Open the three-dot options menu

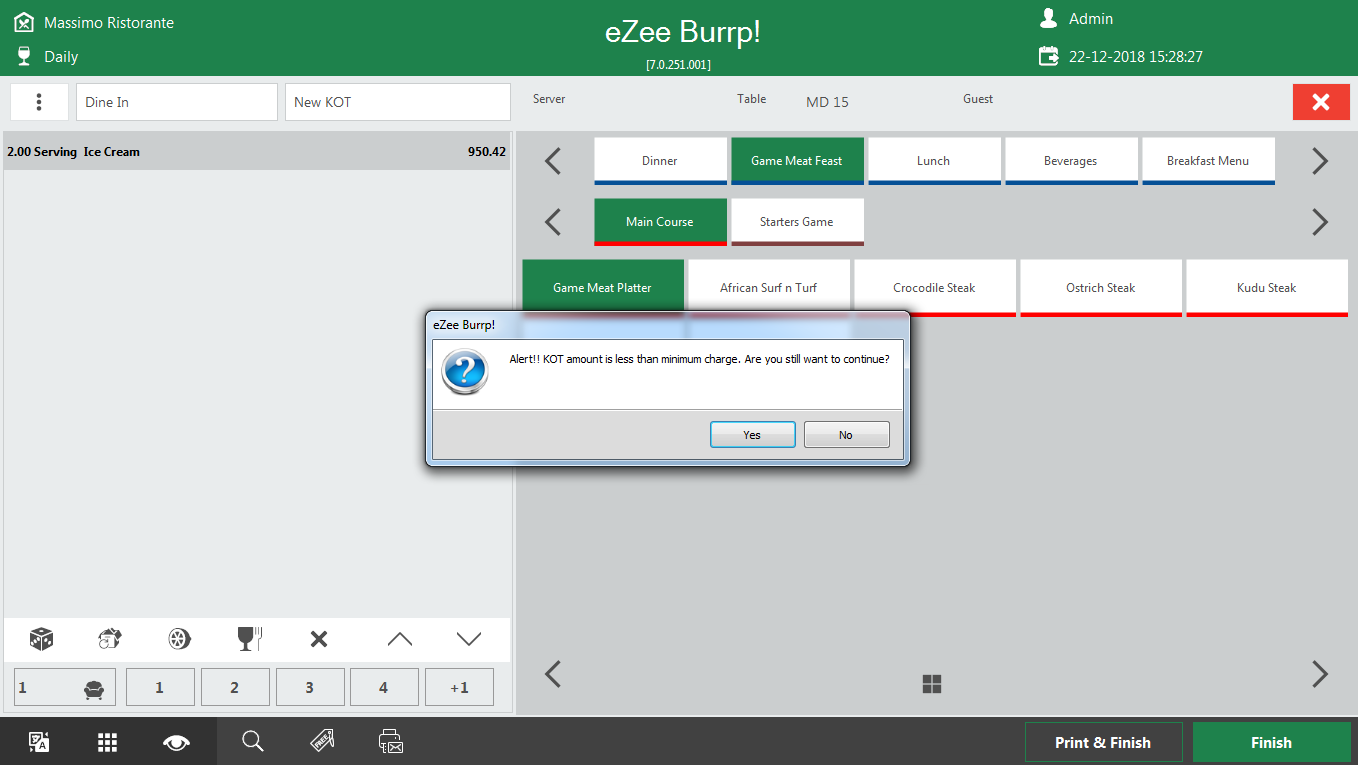[39, 102]
